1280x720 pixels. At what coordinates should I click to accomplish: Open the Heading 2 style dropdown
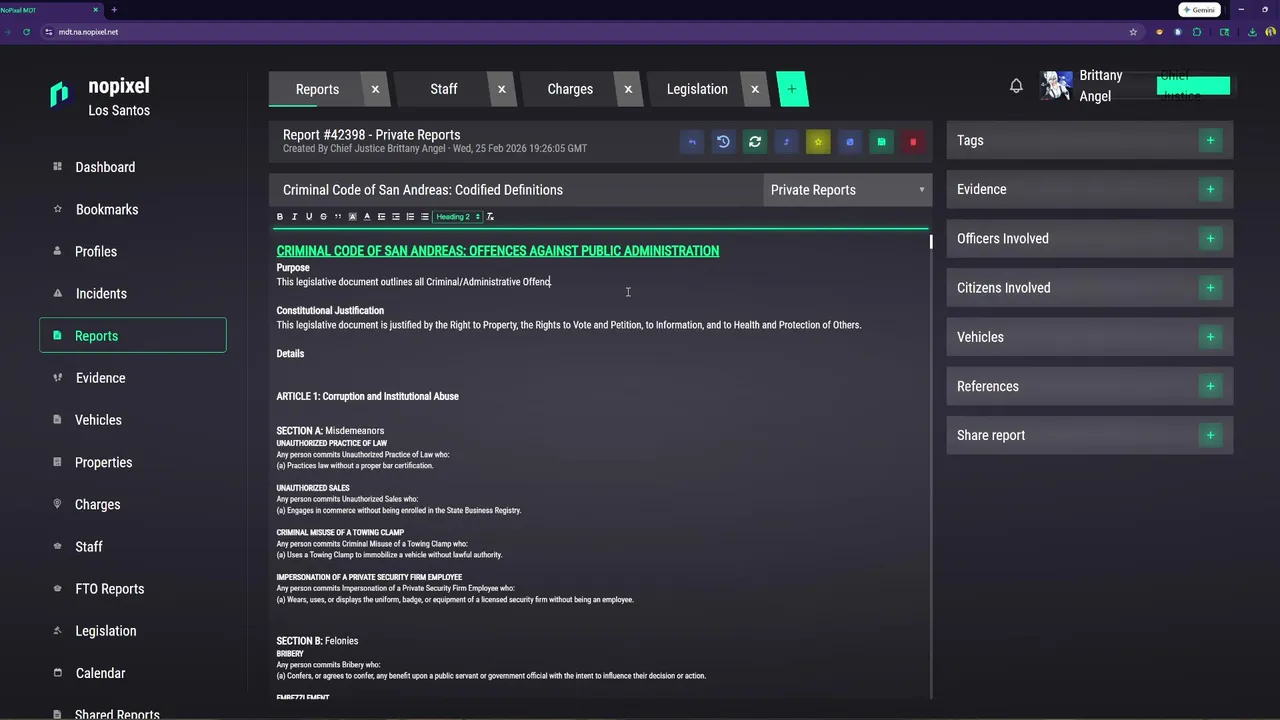458,216
